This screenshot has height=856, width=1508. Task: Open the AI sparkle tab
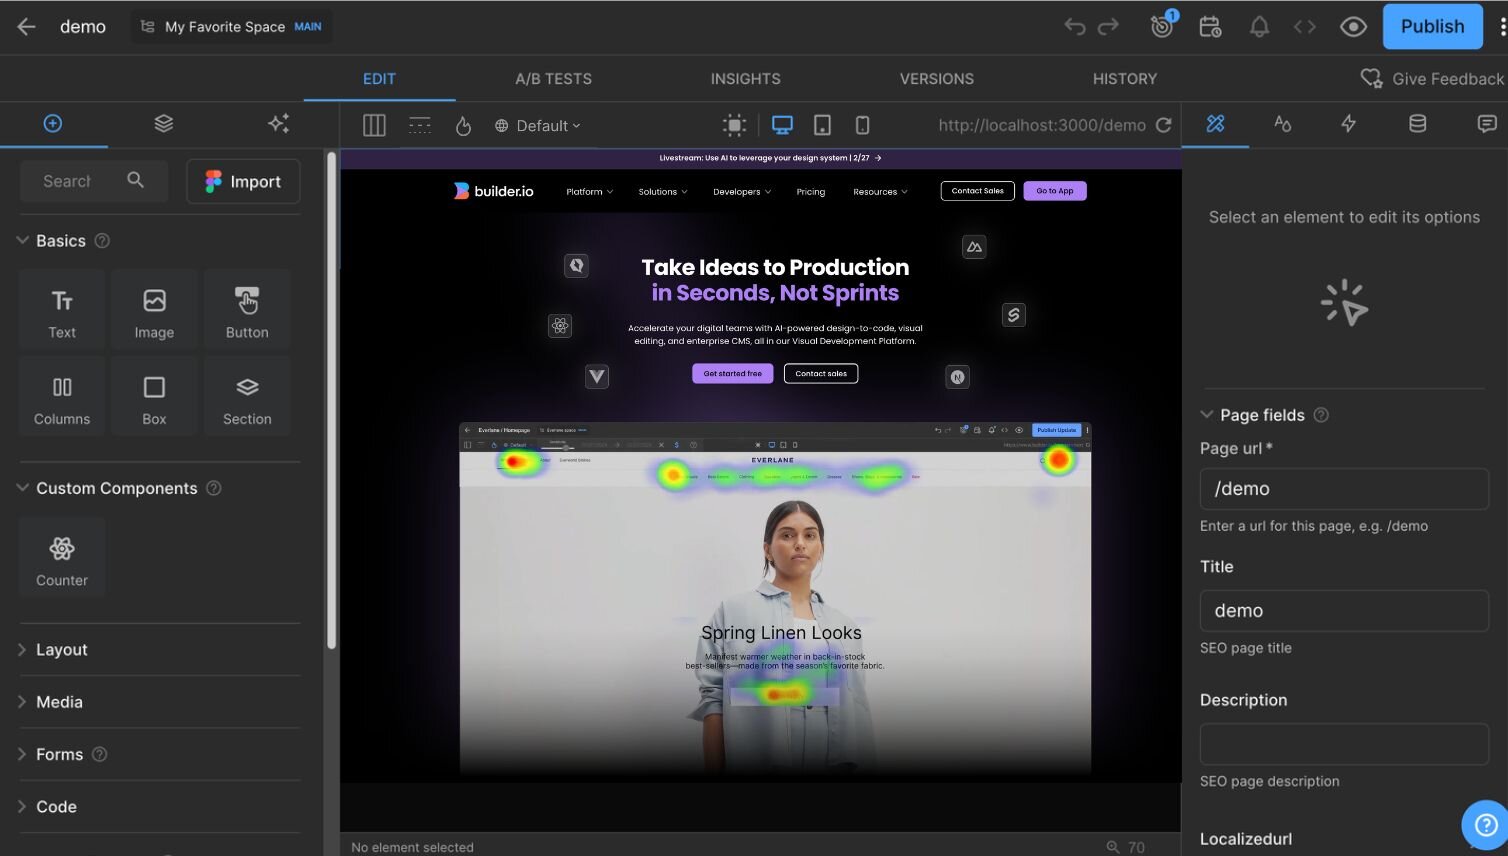278,123
